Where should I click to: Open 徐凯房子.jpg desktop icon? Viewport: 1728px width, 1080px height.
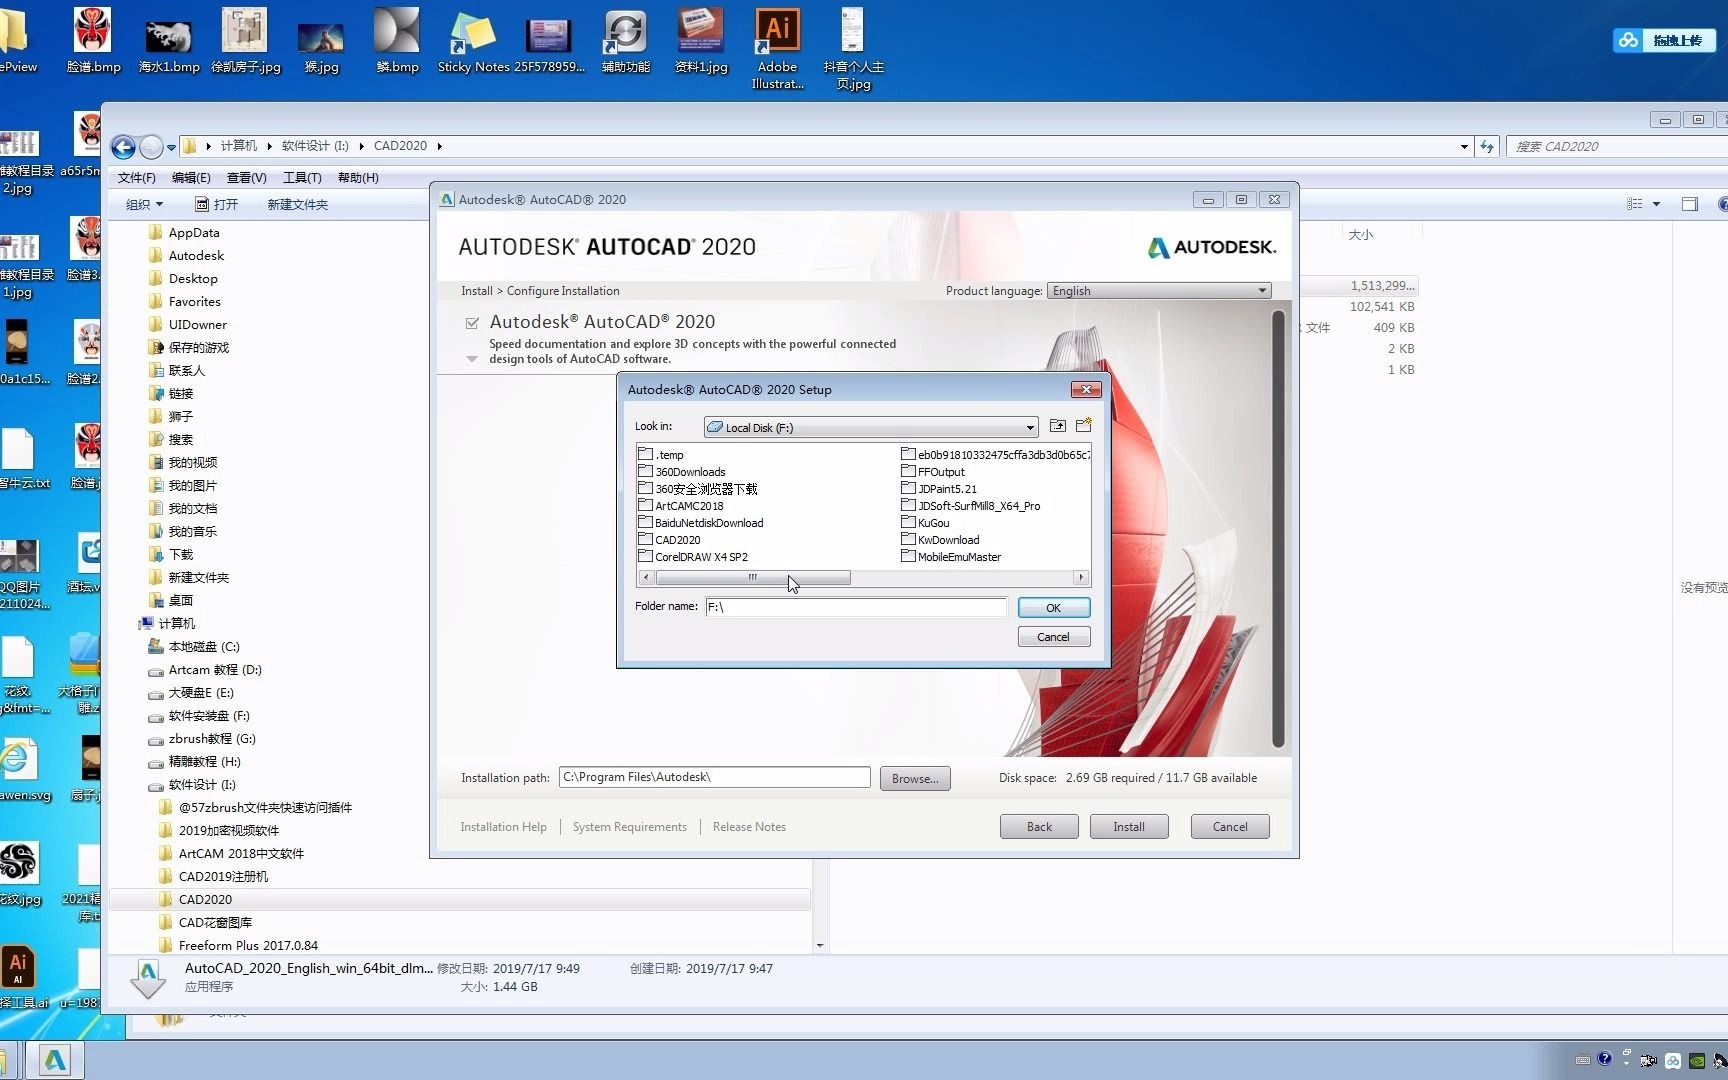click(x=245, y=40)
